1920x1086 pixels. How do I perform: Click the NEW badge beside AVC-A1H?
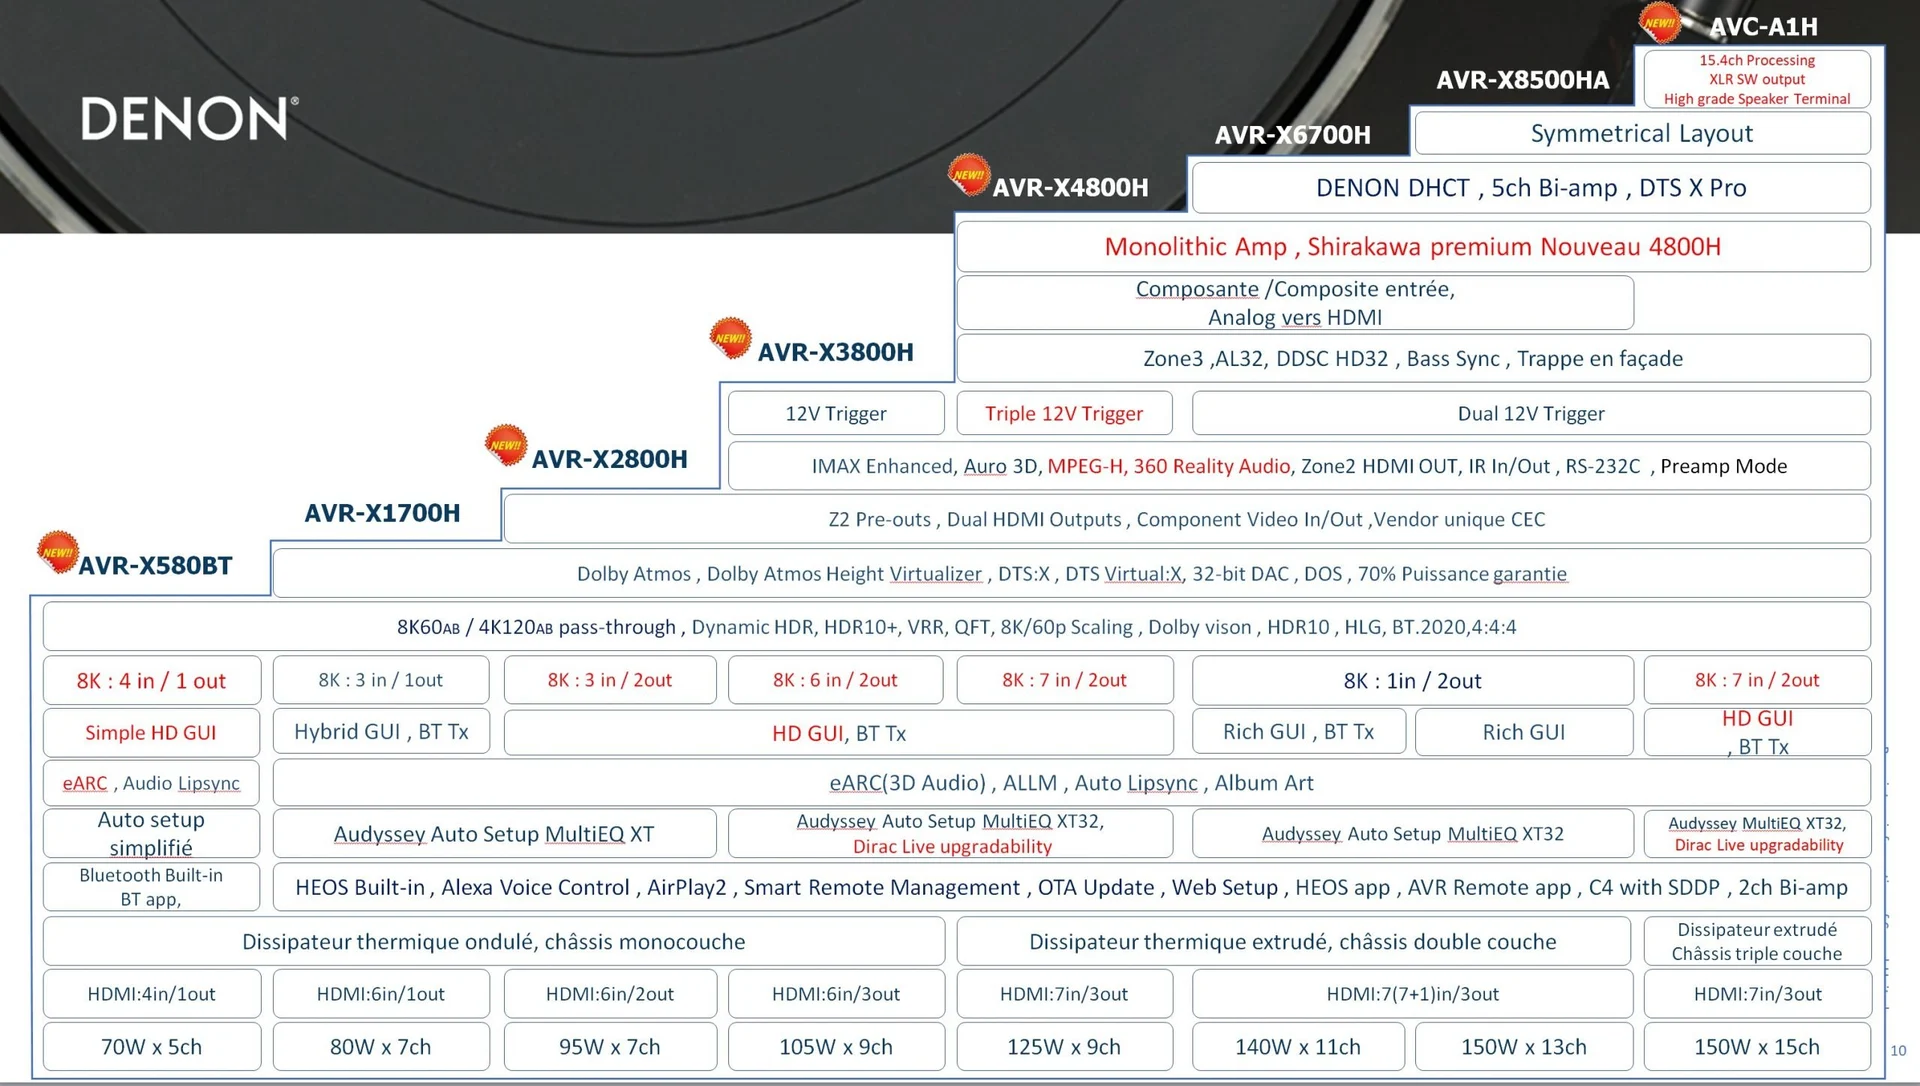1660,23
